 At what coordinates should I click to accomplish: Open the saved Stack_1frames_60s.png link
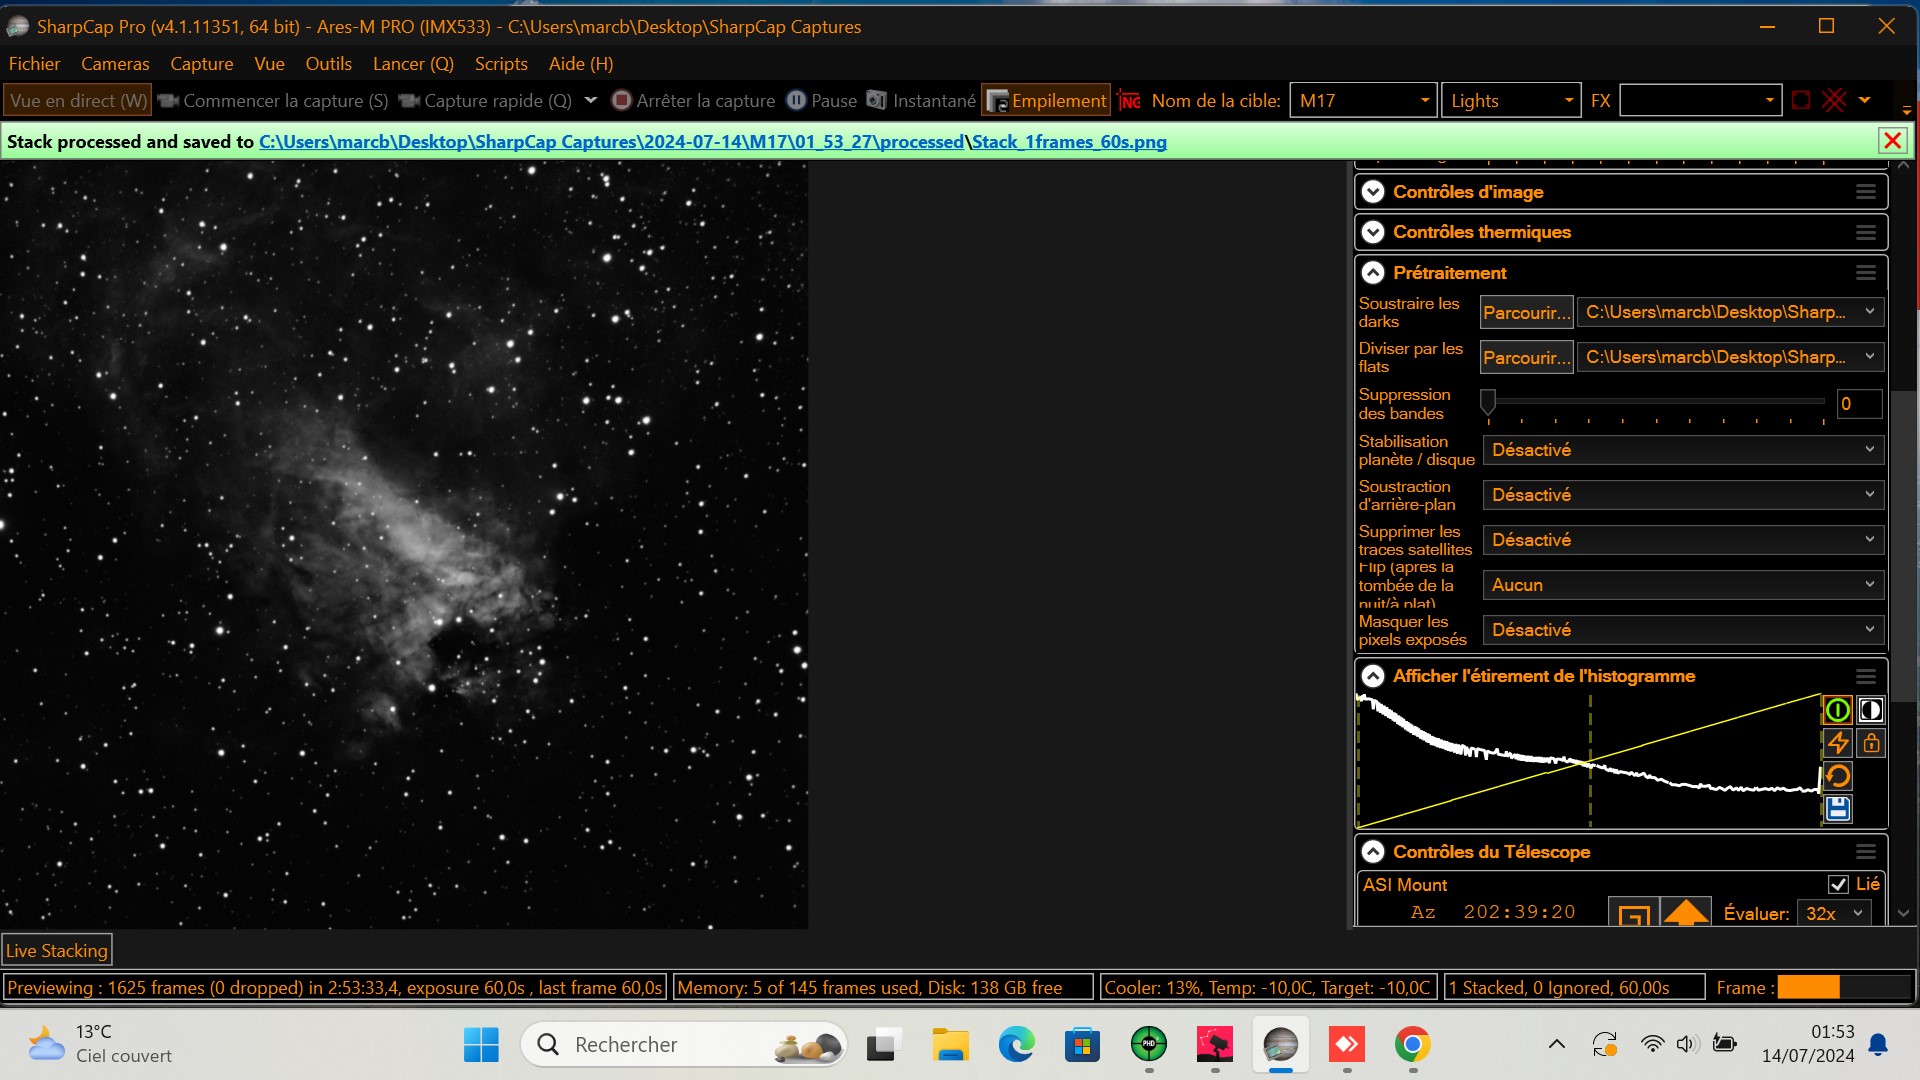[x=1069, y=142]
